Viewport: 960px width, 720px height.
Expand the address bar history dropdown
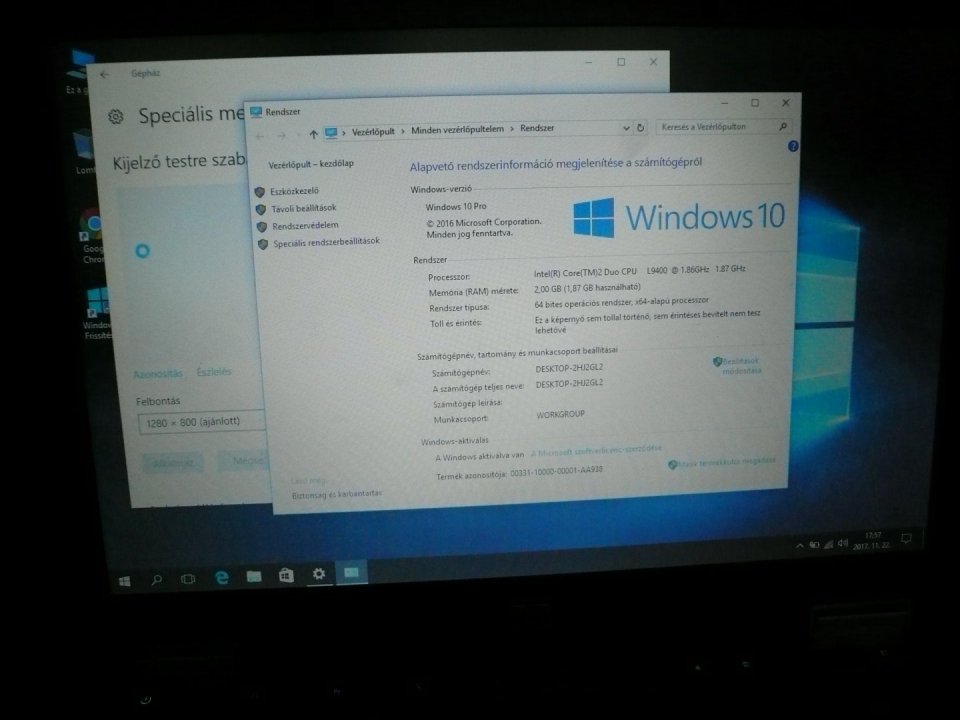click(x=626, y=128)
